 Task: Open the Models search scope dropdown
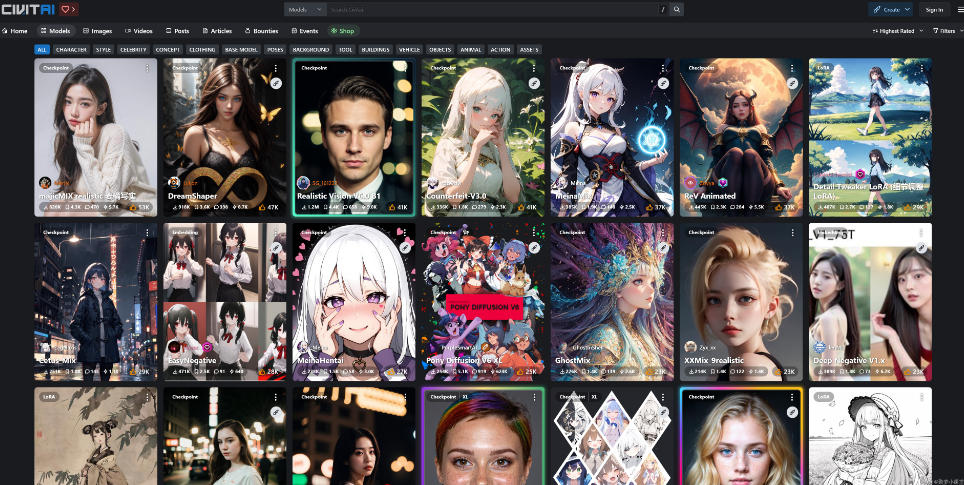(305, 9)
